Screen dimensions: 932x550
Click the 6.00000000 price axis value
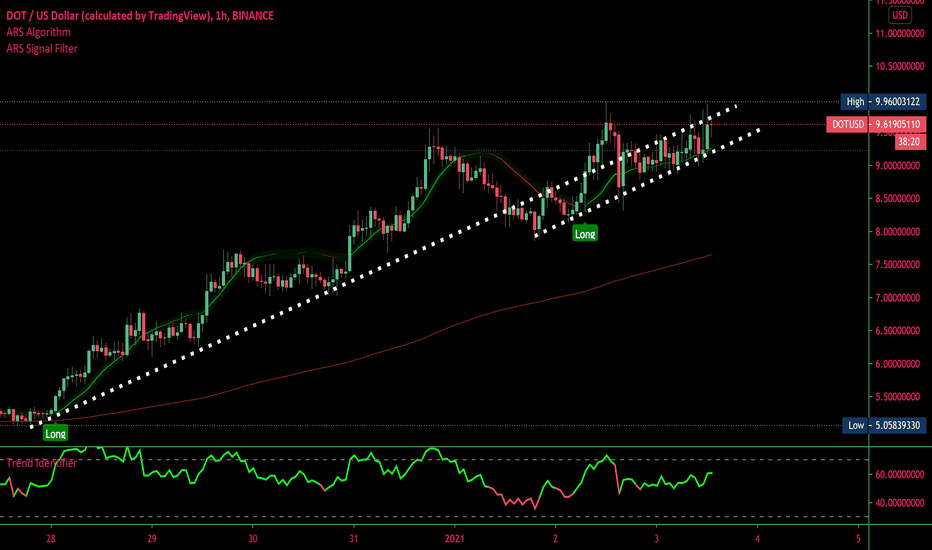[900, 364]
